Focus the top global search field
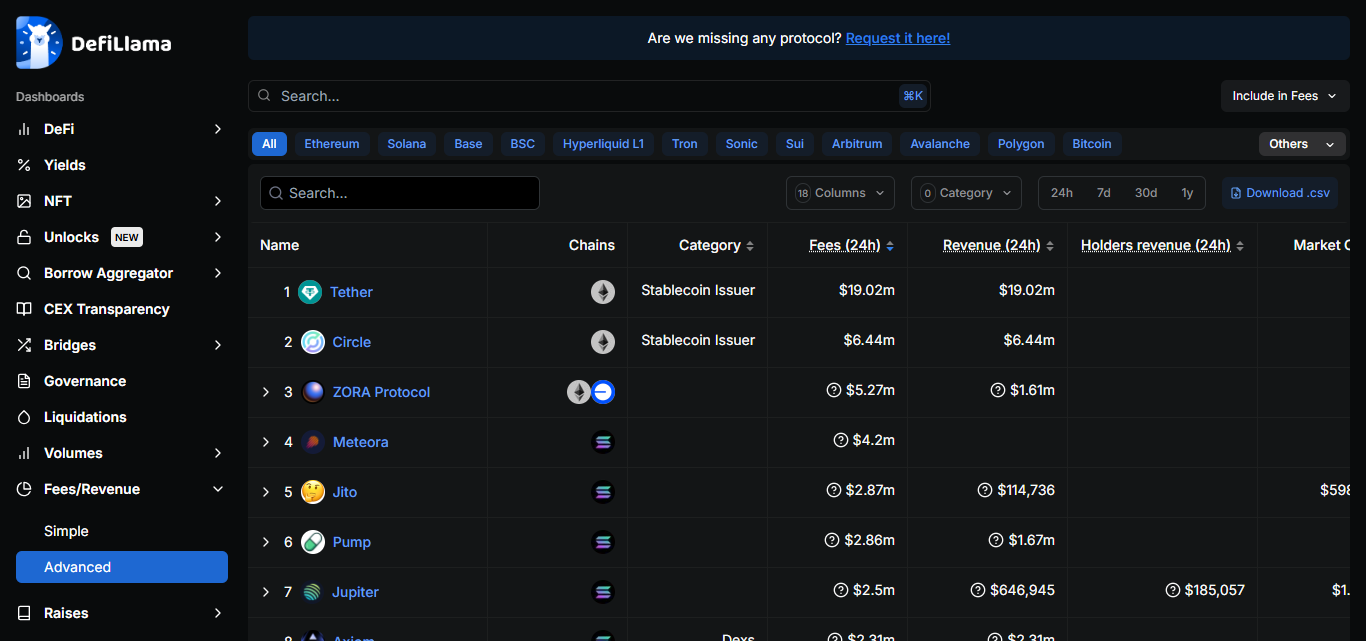 click(589, 96)
